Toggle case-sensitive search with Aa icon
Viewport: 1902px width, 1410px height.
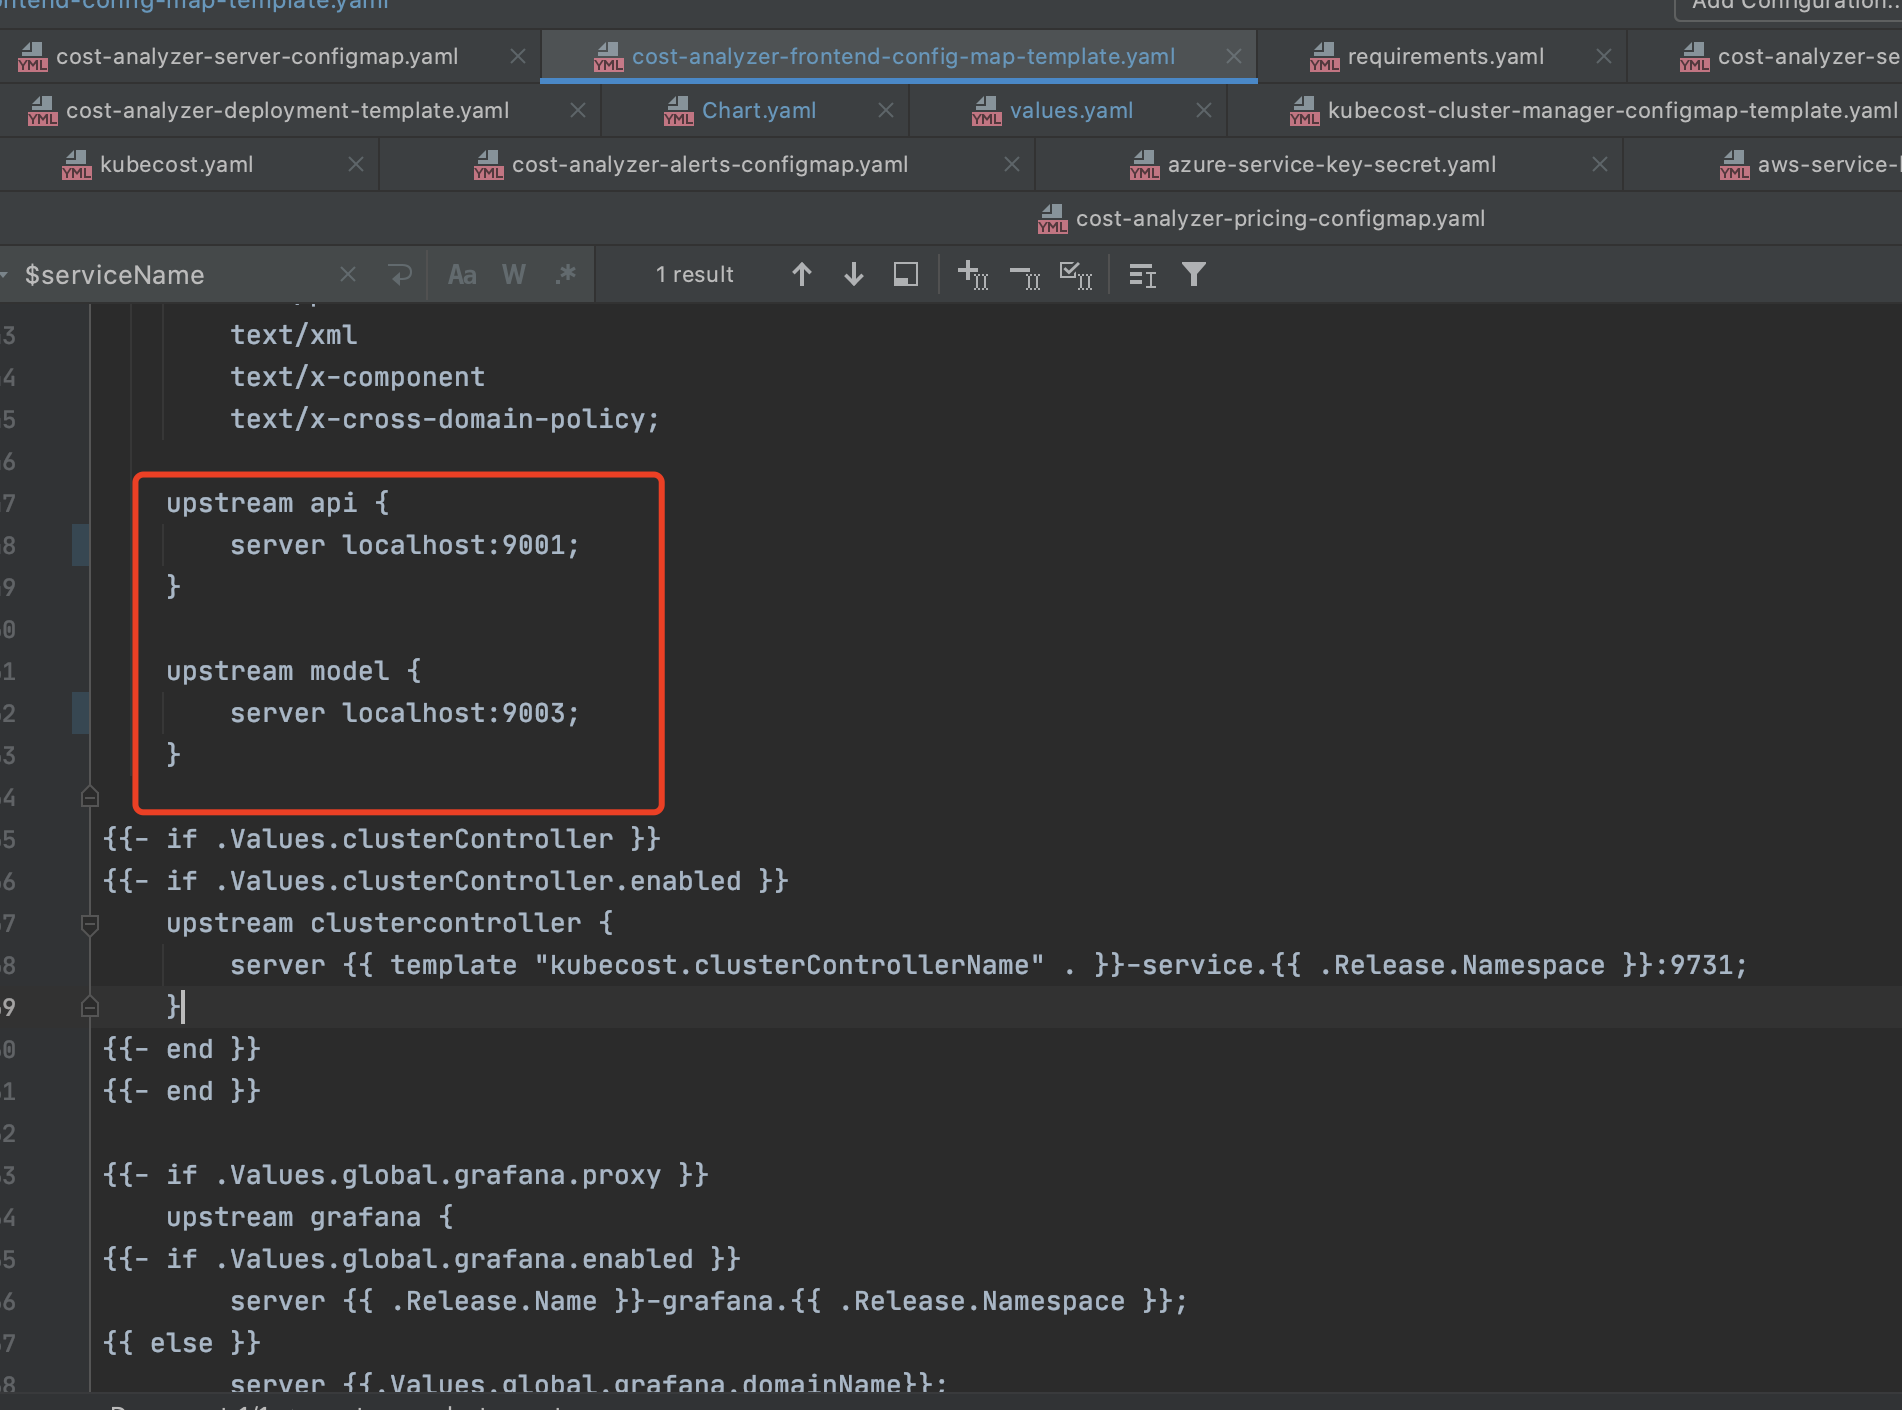(x=462, y=273)
